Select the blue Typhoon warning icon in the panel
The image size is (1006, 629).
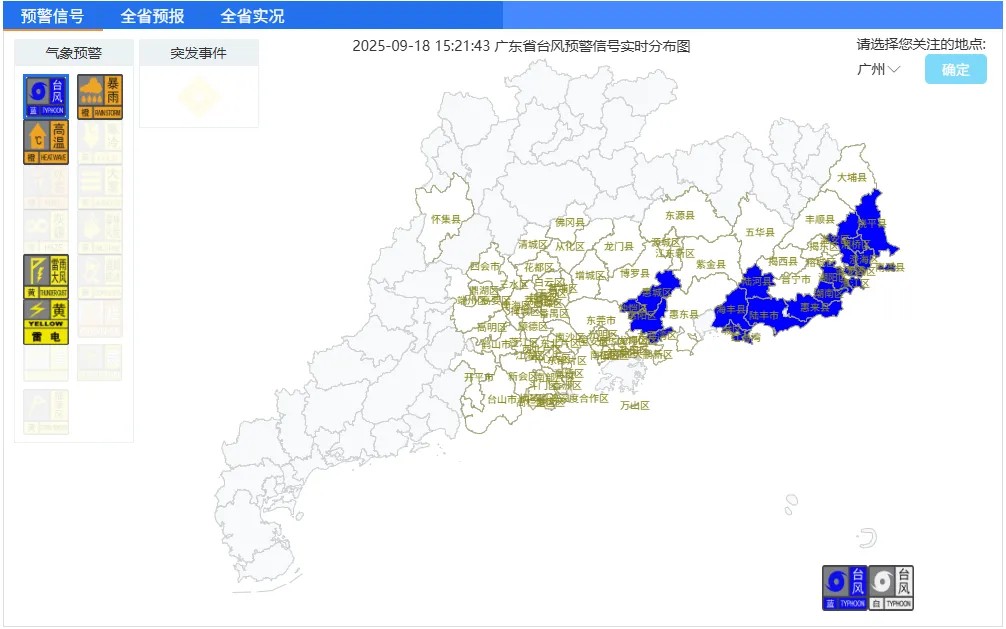(46, 96)
